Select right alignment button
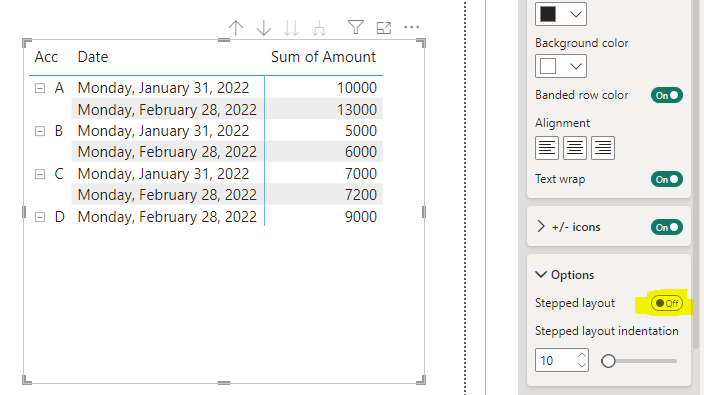The width and height of the screenshot is (704, 395). (x=603, y=148)
